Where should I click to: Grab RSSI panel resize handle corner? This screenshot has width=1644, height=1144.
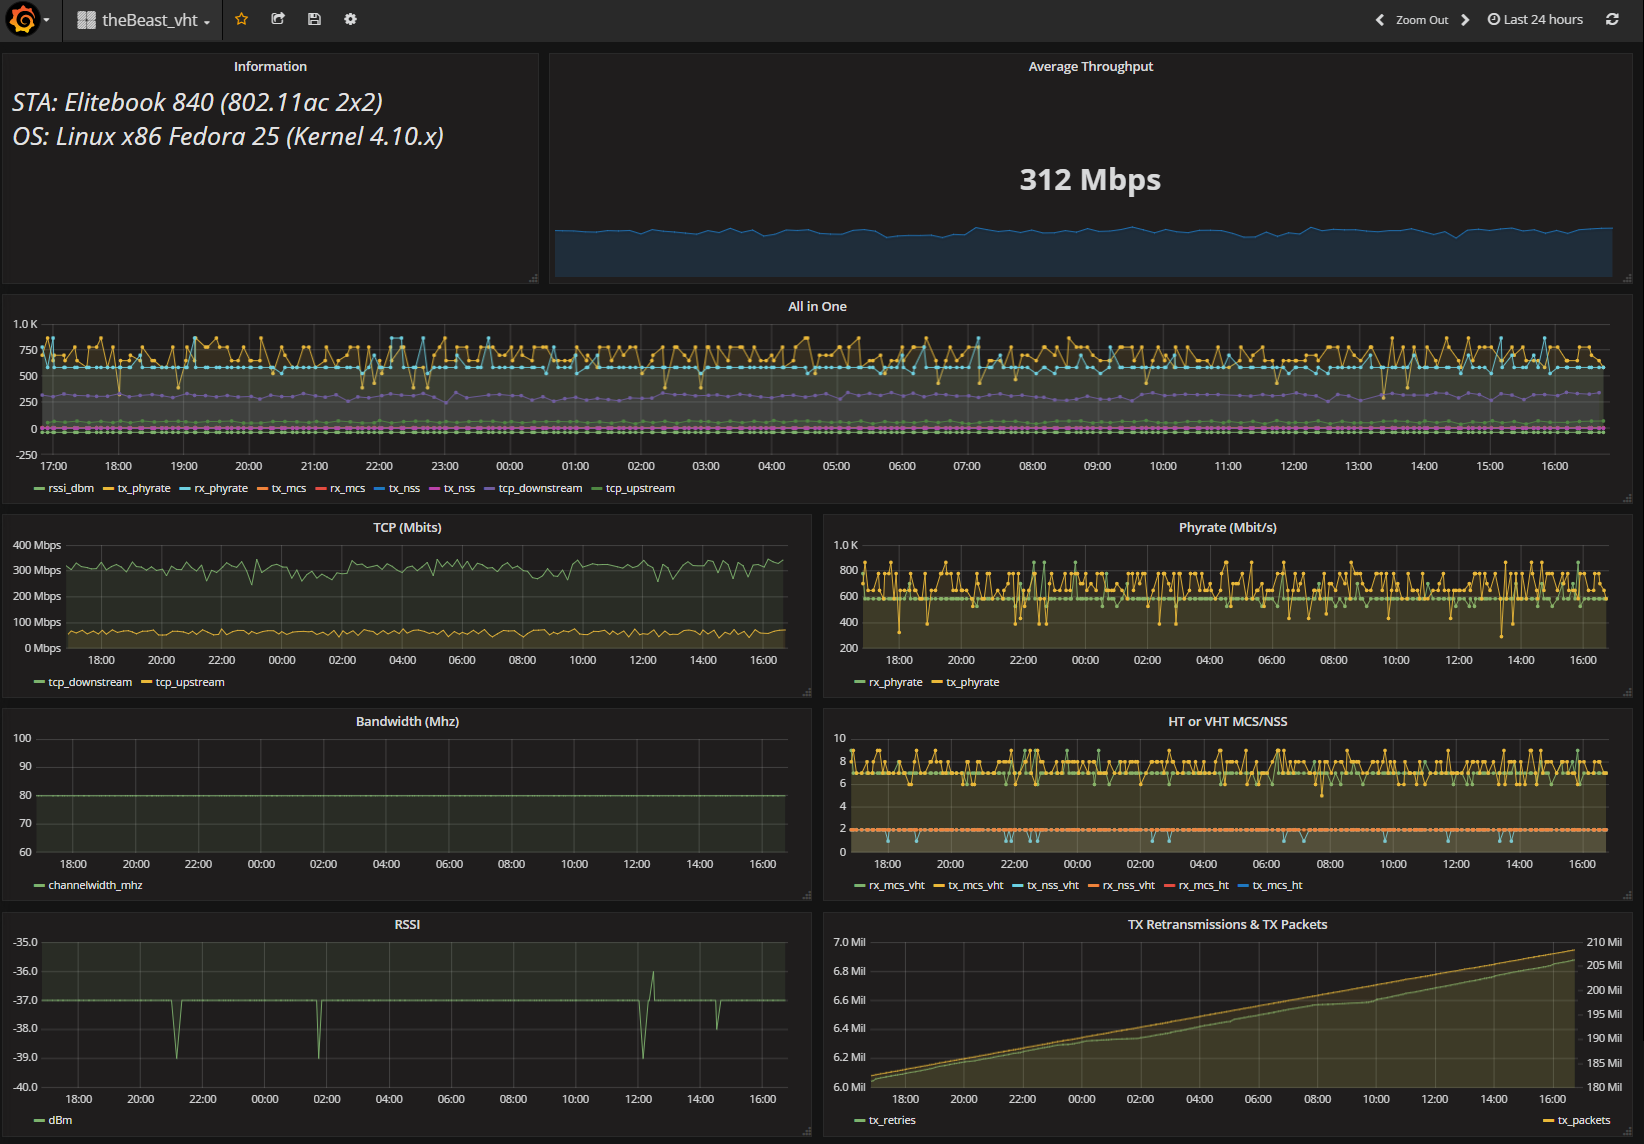click(806, 1131)
